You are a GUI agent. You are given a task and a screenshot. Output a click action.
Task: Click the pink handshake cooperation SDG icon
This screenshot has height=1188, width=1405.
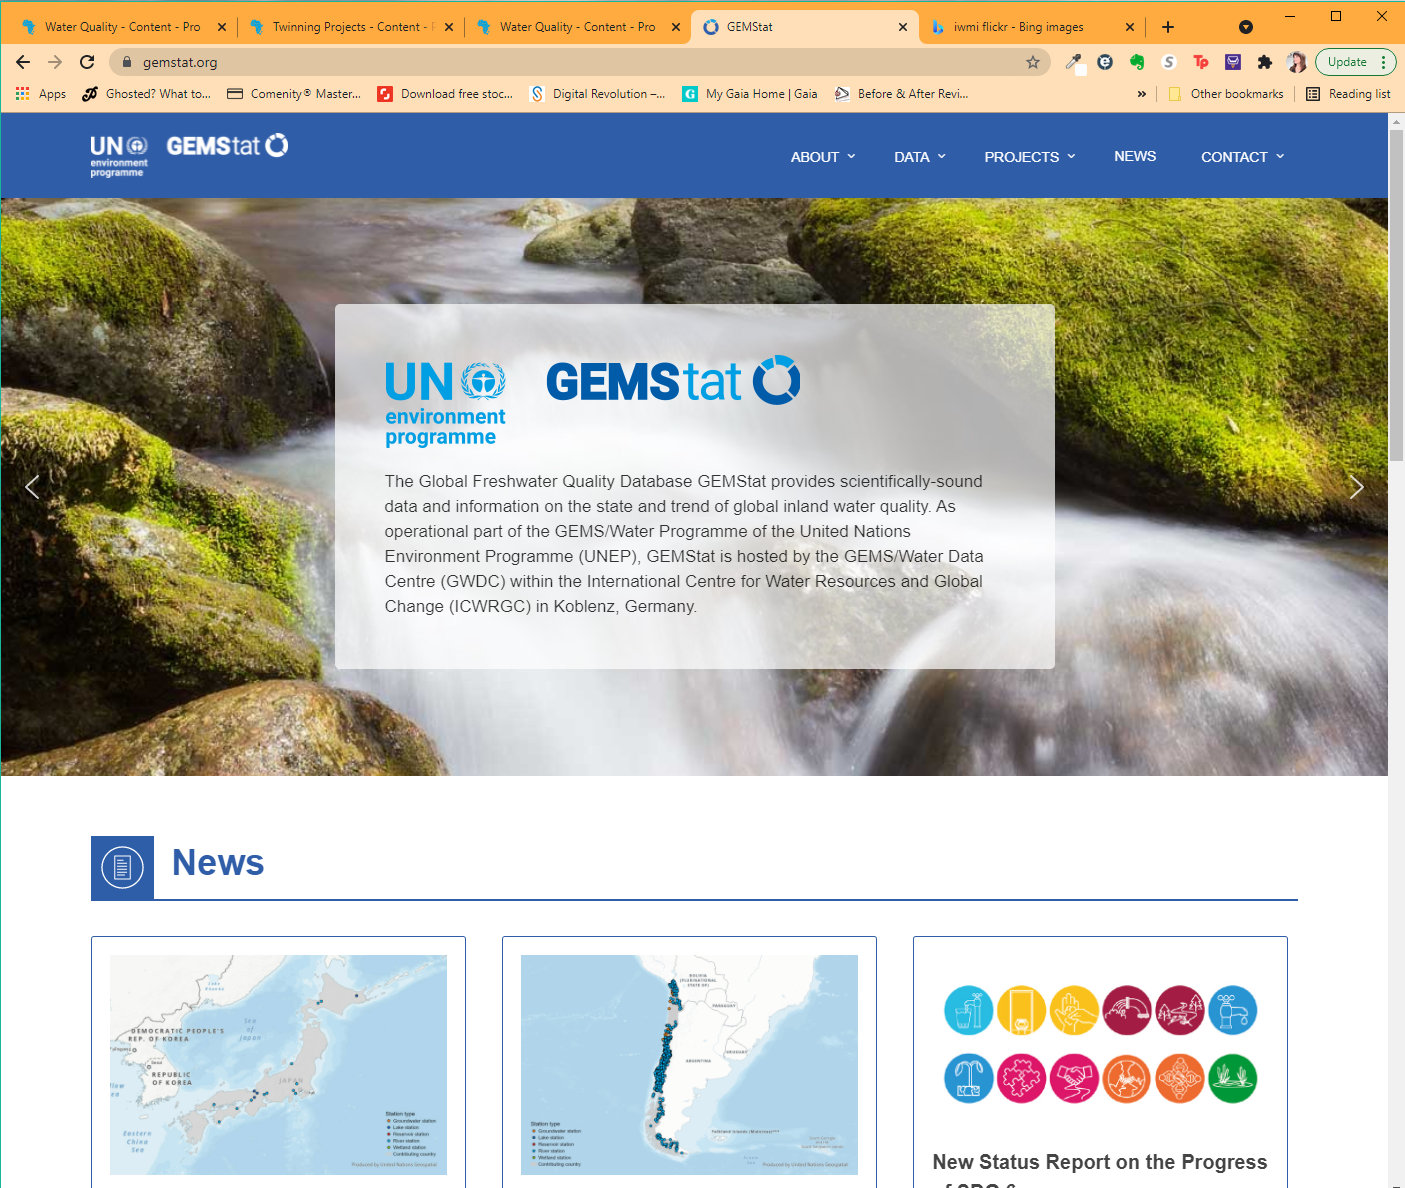[x=1075, y=1079]
